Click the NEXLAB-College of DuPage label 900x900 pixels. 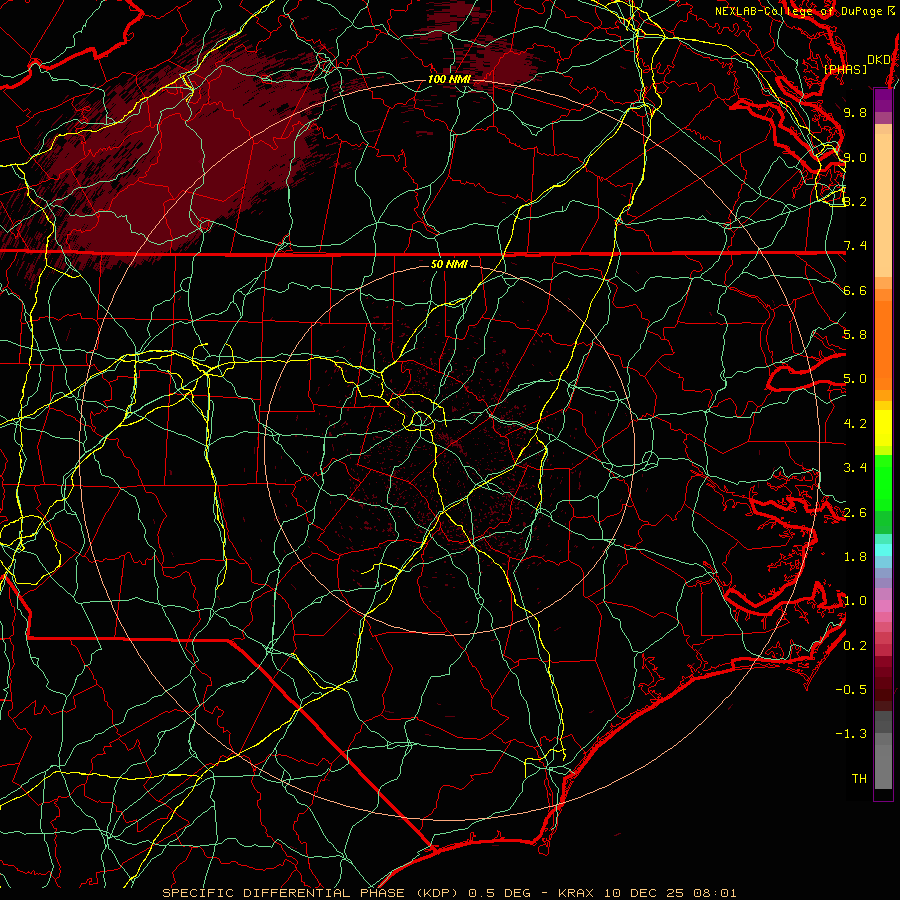[x=798, y=11]
